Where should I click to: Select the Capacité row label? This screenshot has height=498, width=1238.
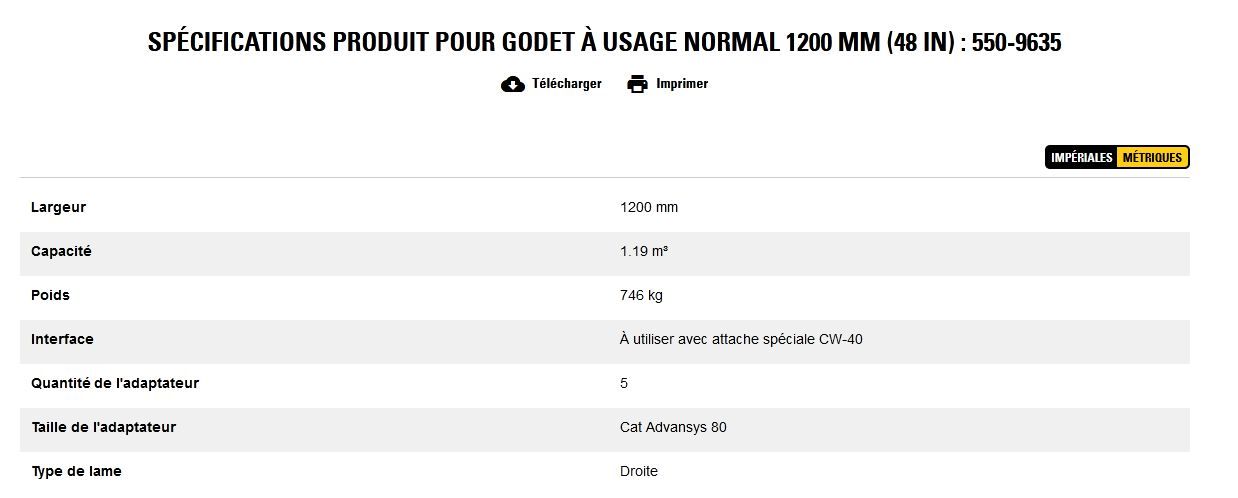[61, 251]
